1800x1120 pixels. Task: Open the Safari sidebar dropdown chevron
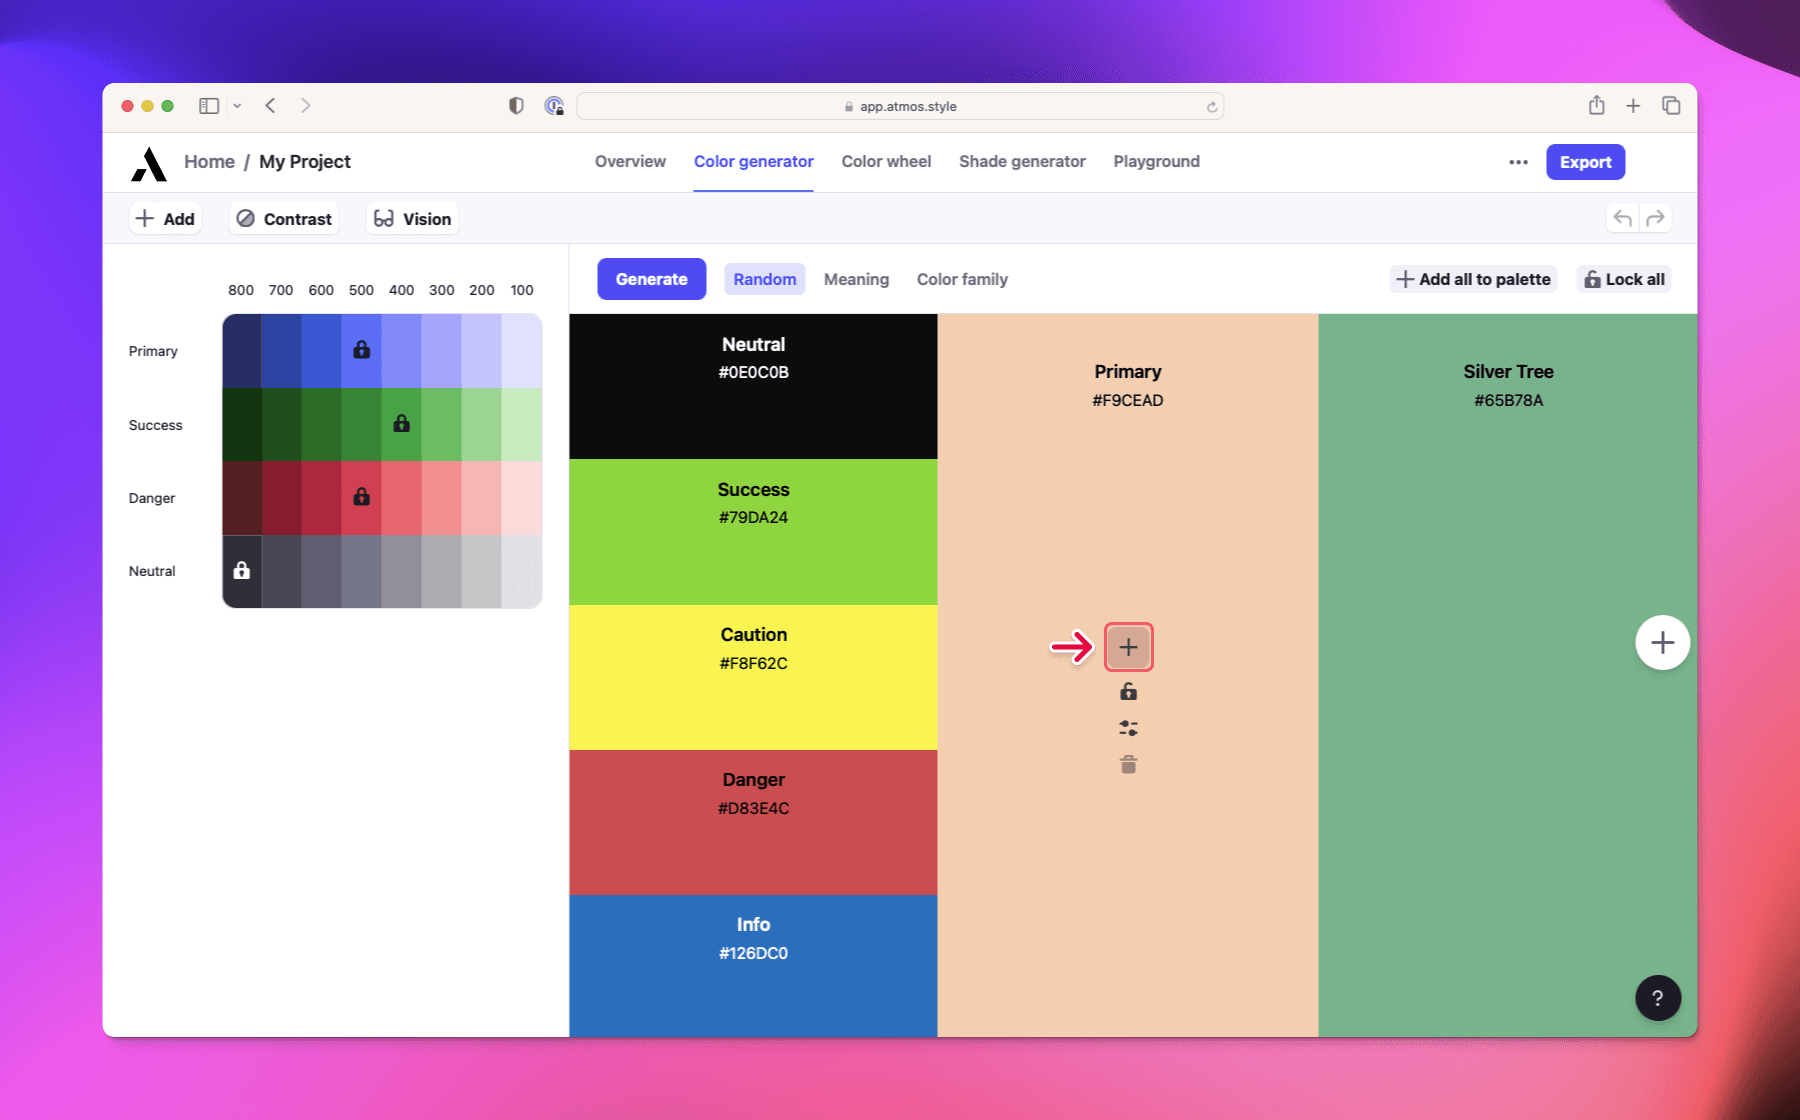point(237,105)
